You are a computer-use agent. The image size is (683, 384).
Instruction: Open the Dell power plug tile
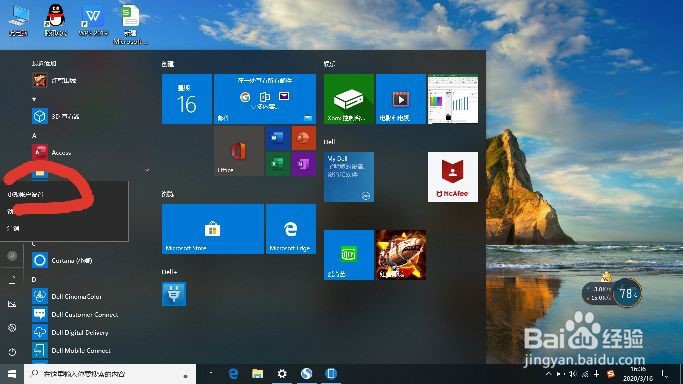174,294
